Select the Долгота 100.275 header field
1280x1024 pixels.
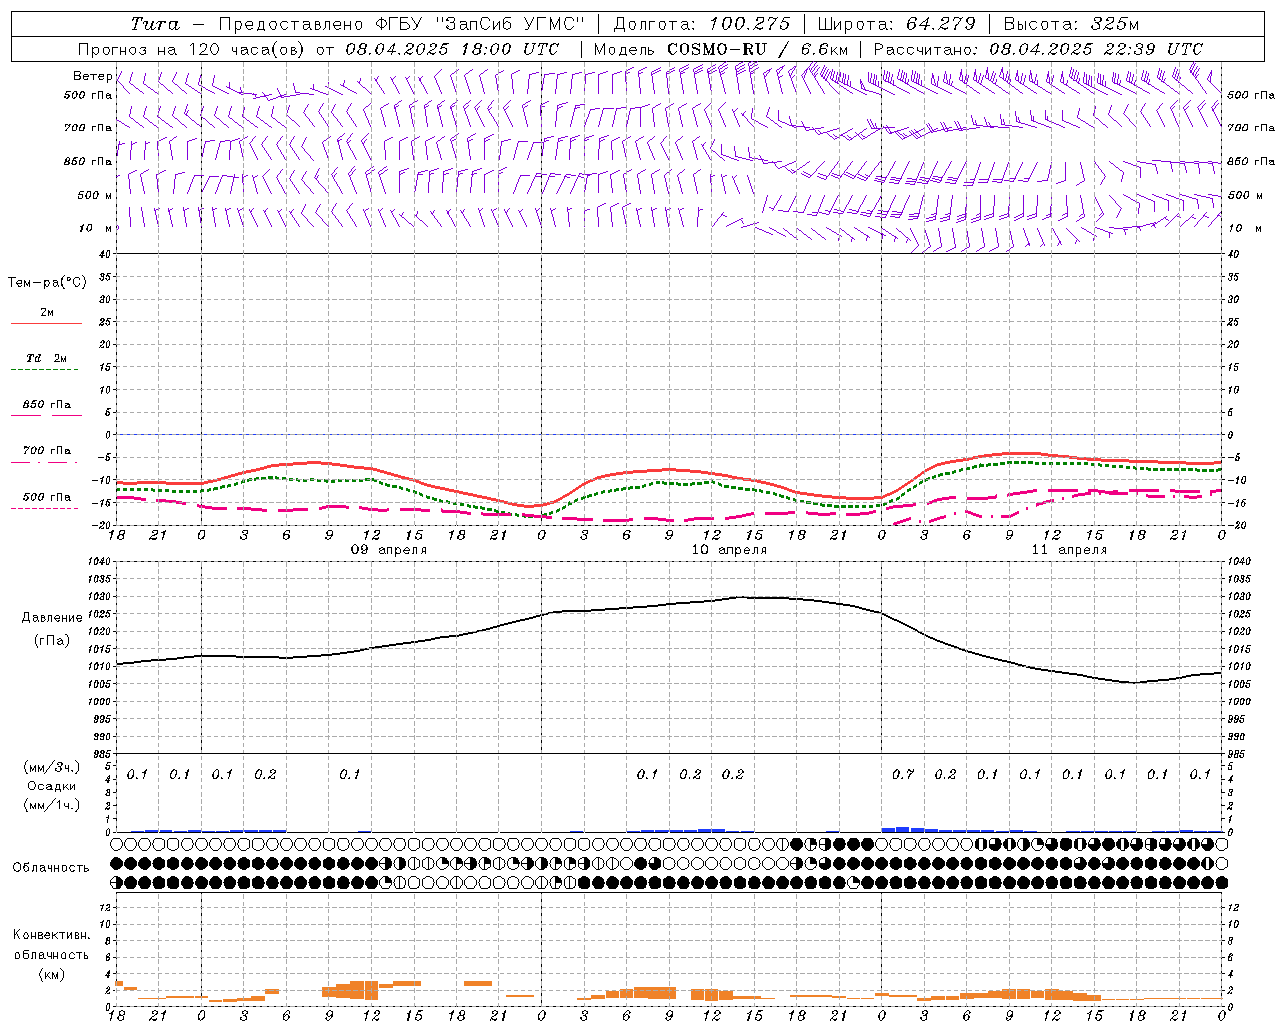pos(701,24)
